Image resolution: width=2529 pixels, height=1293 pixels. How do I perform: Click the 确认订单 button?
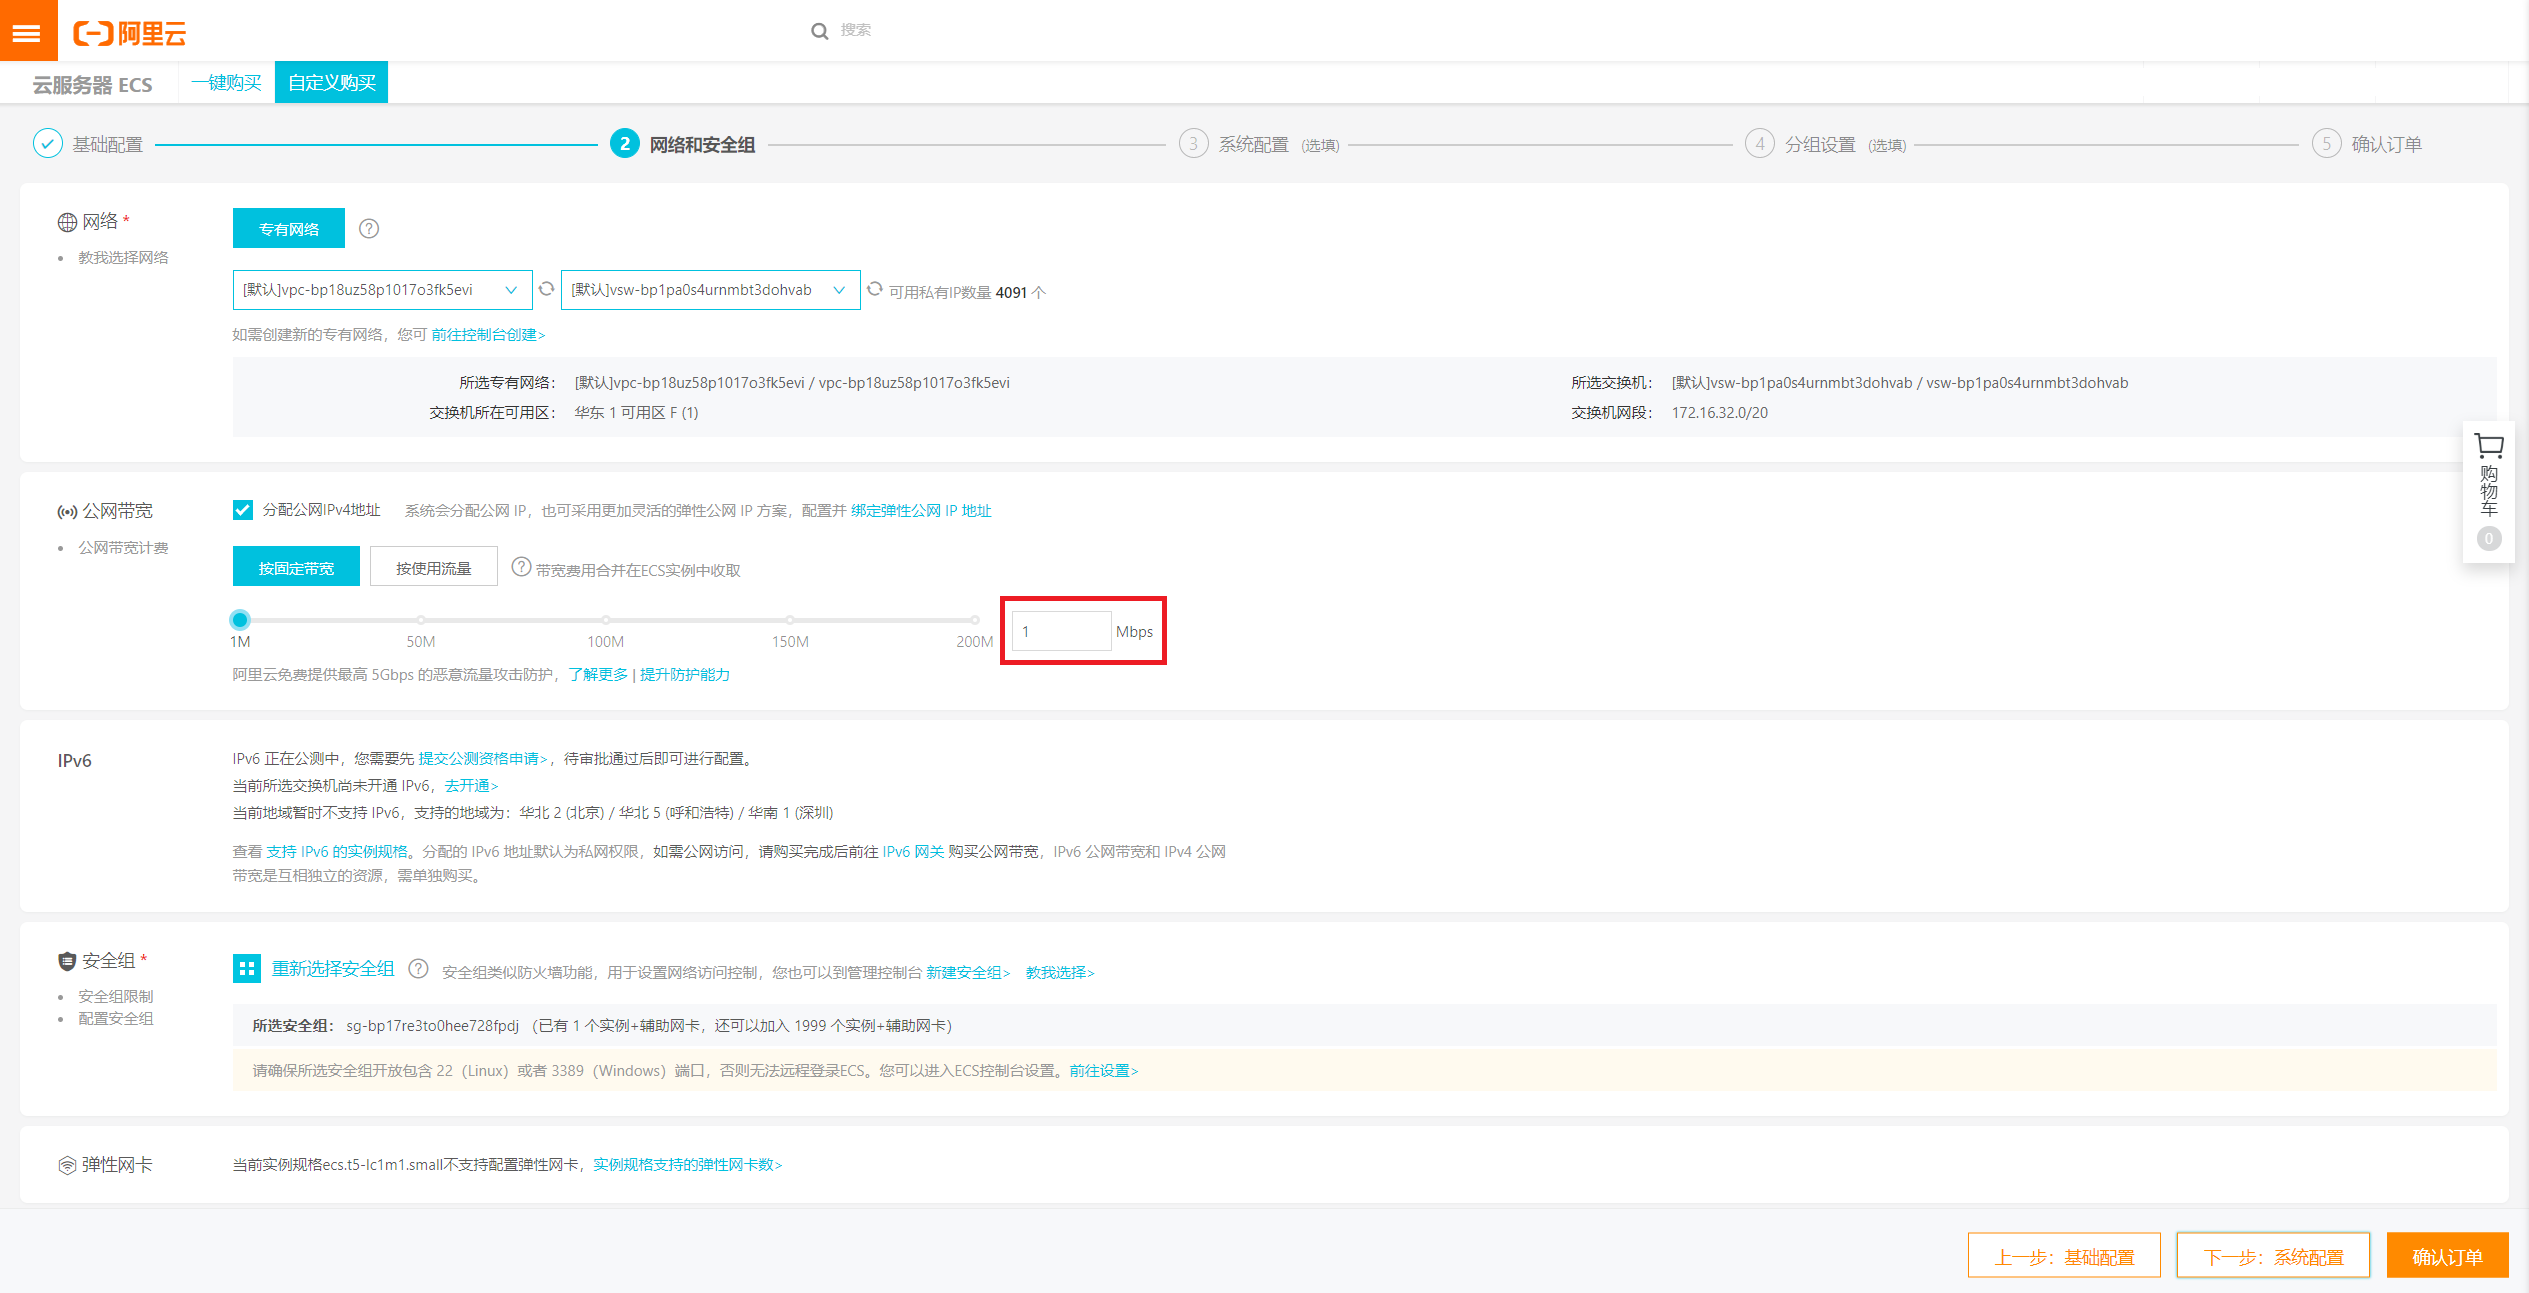tap(2446, 1256)
